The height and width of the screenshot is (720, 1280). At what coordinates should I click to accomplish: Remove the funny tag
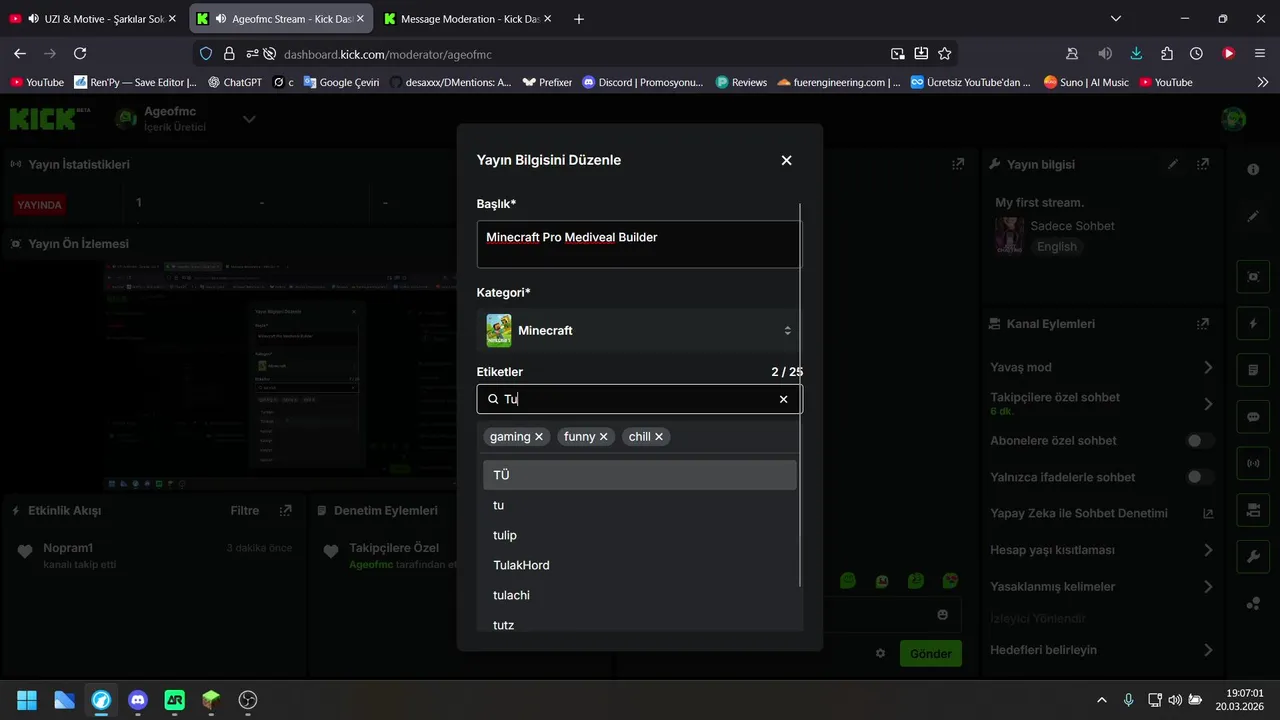tap(603, 437)
